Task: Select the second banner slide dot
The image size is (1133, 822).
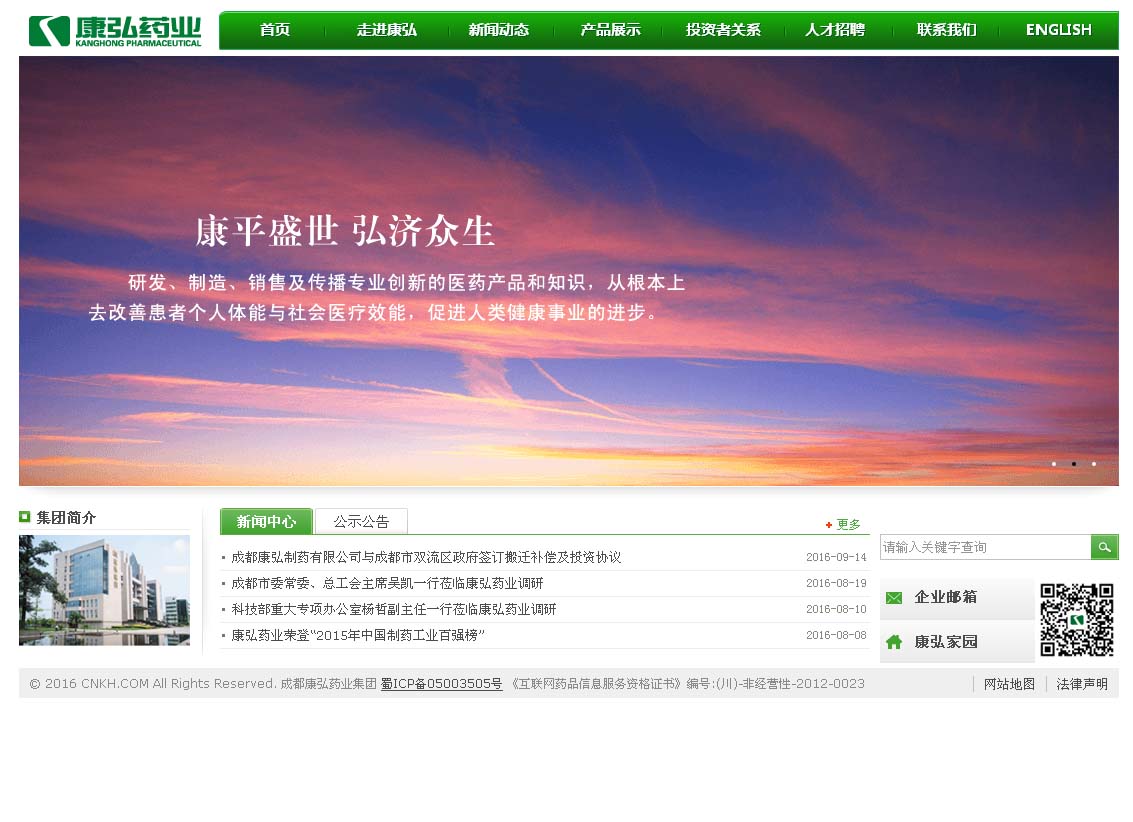Action: coord(1074,464)
